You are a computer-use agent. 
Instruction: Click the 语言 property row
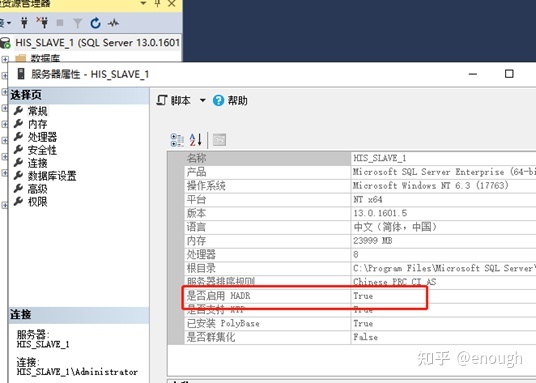coord(360,227)
